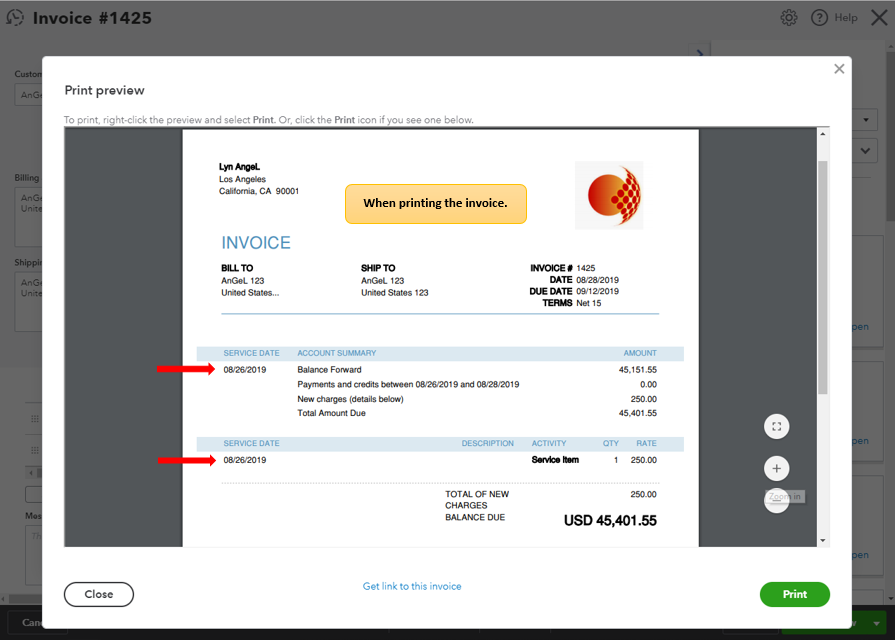This screenshot has height=640, width=895.
Task: Click the QuickBooks logo in the header
Action: 15,17
